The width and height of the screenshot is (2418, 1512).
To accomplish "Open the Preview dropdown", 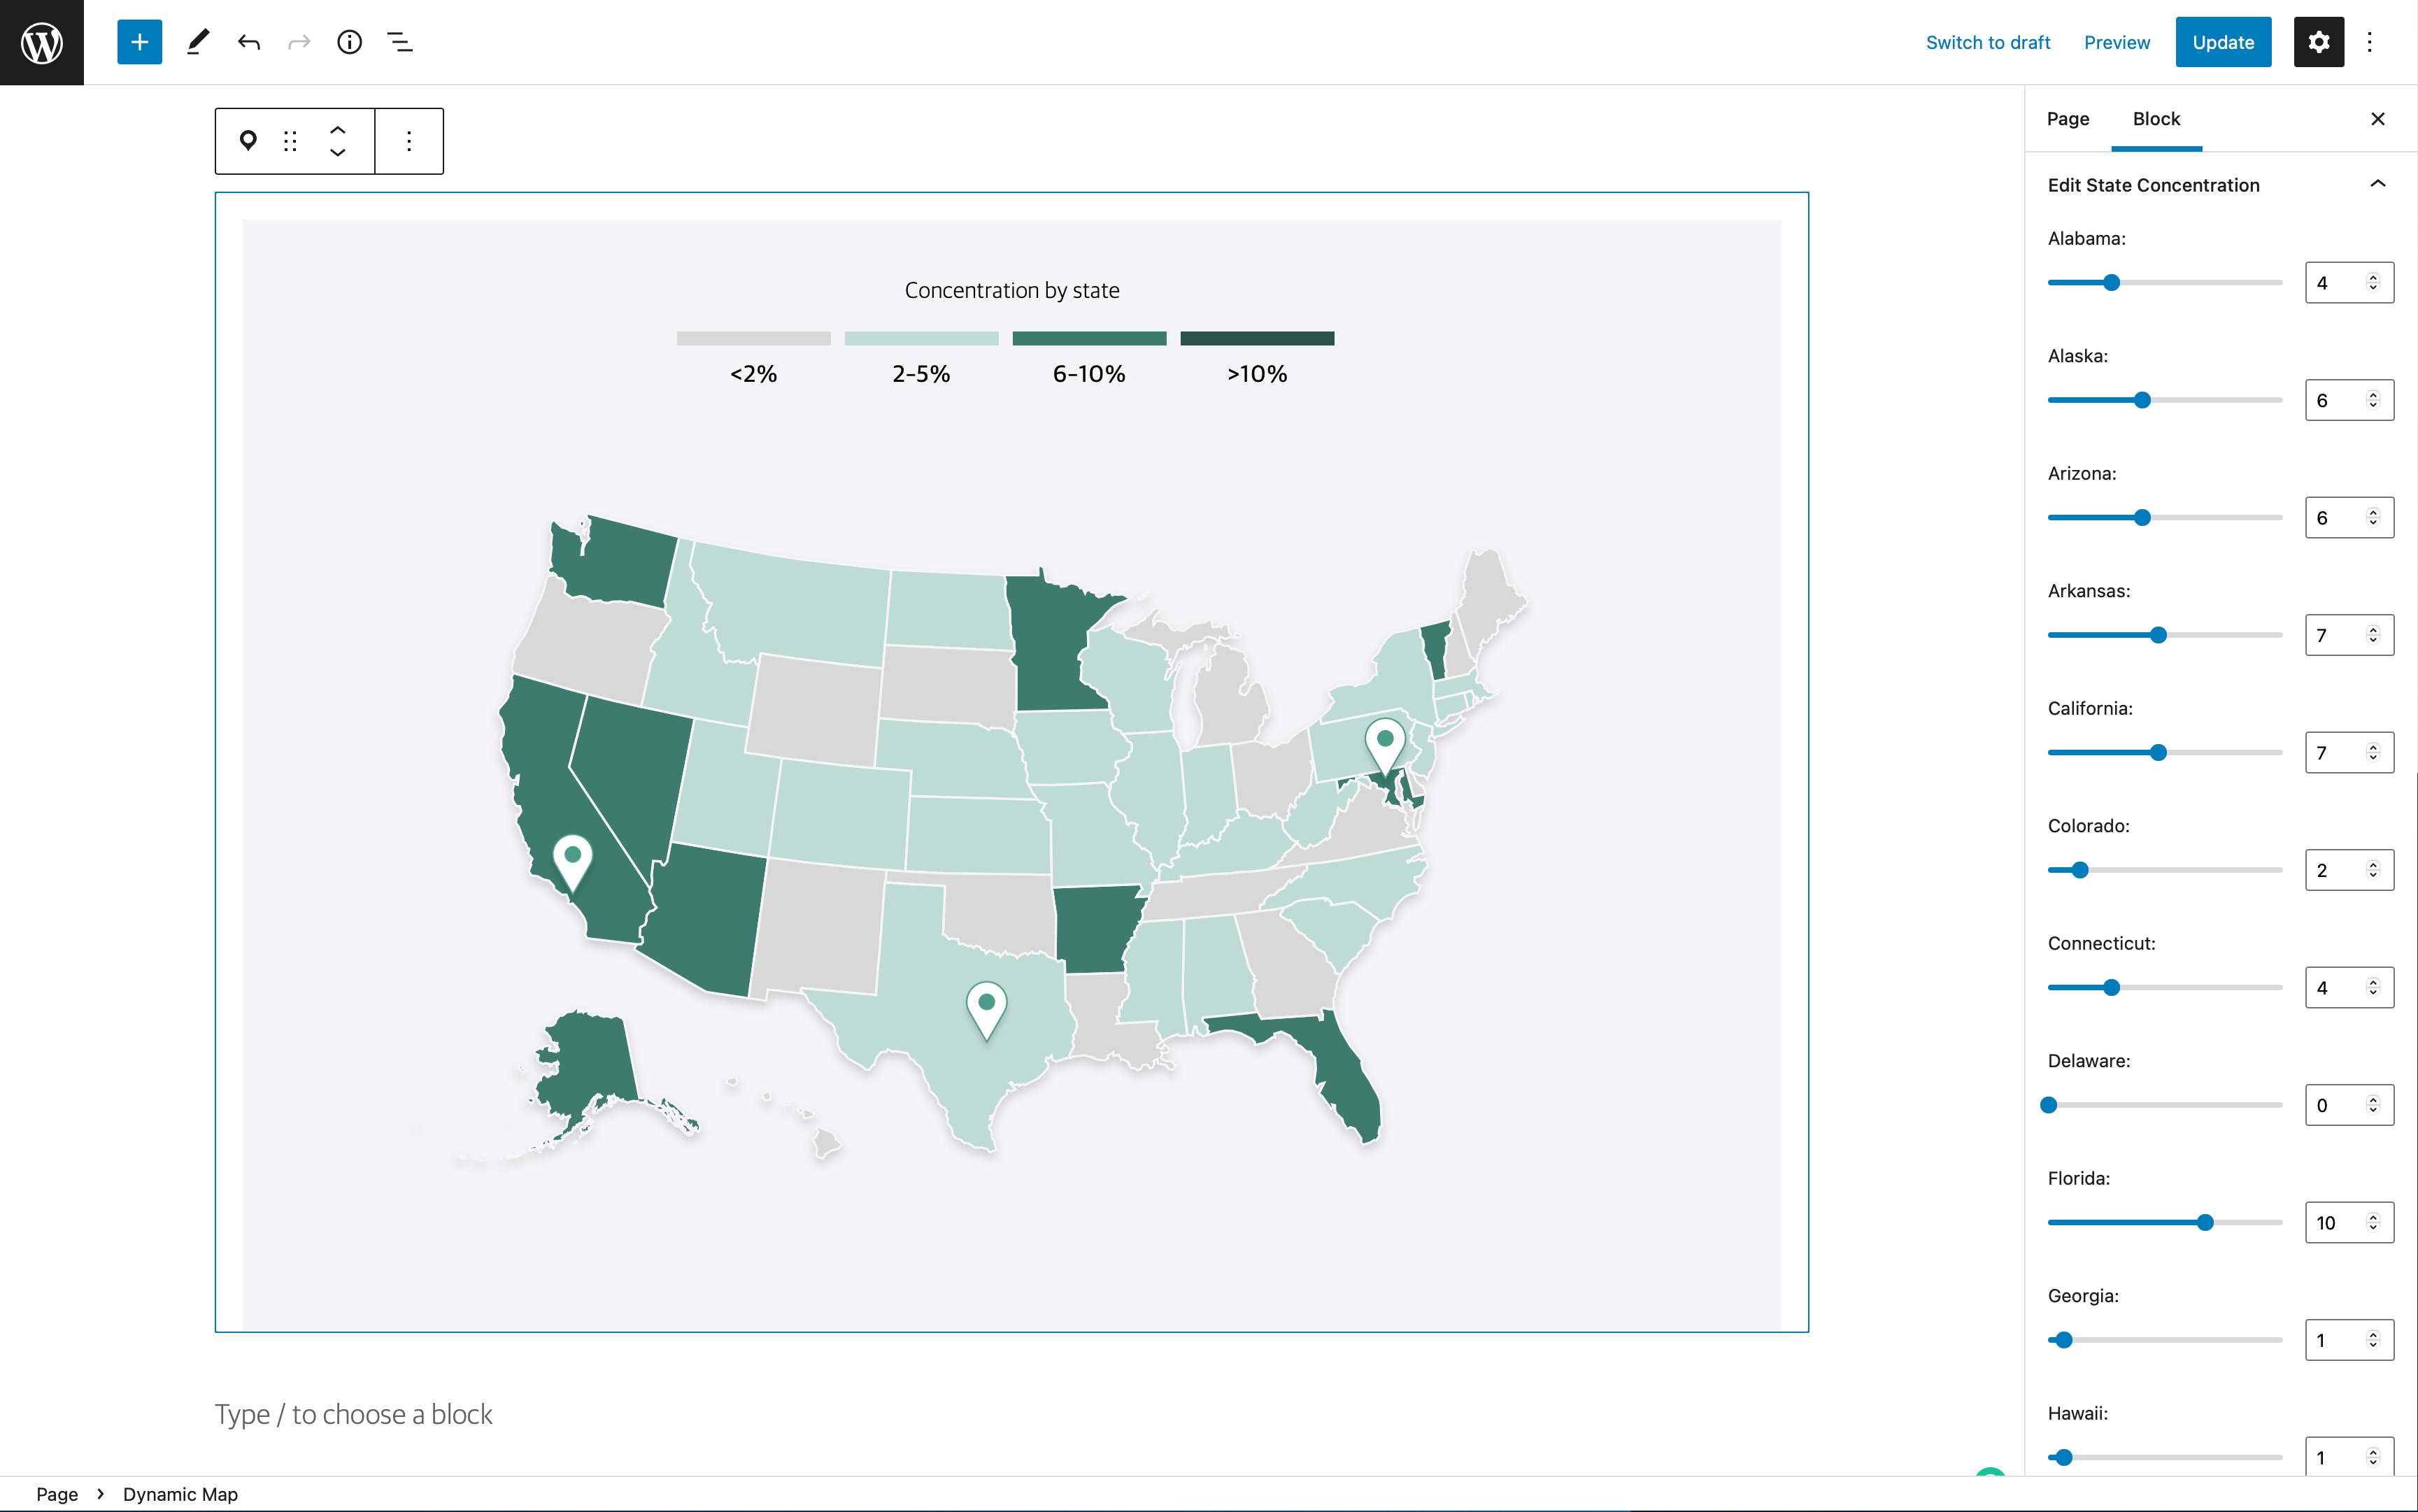I will tap(2116, 42).
